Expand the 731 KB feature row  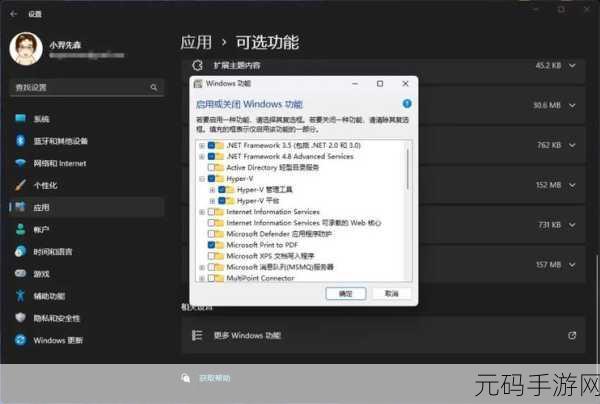[x=572, y=225]
